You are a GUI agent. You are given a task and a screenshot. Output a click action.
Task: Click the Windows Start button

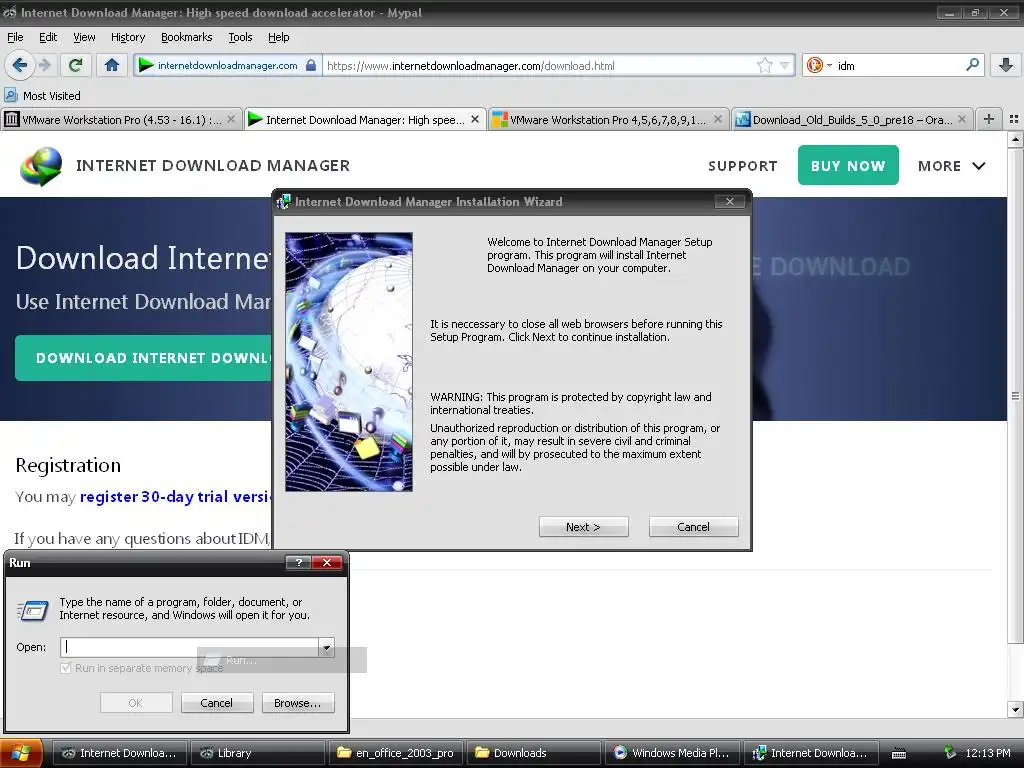(x=21, y=753)
